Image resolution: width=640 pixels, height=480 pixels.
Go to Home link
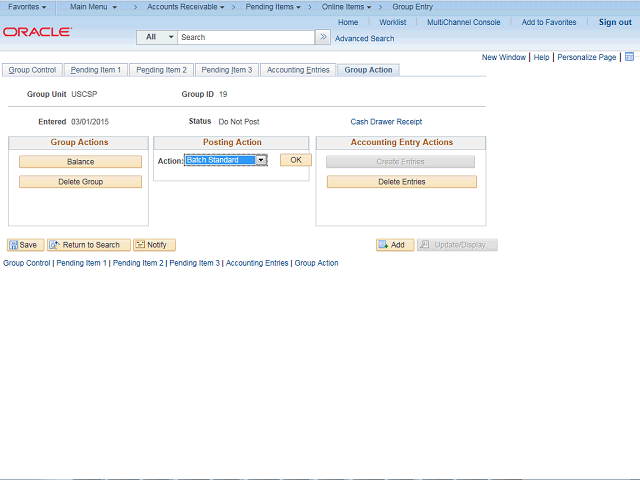click(348, 22)
